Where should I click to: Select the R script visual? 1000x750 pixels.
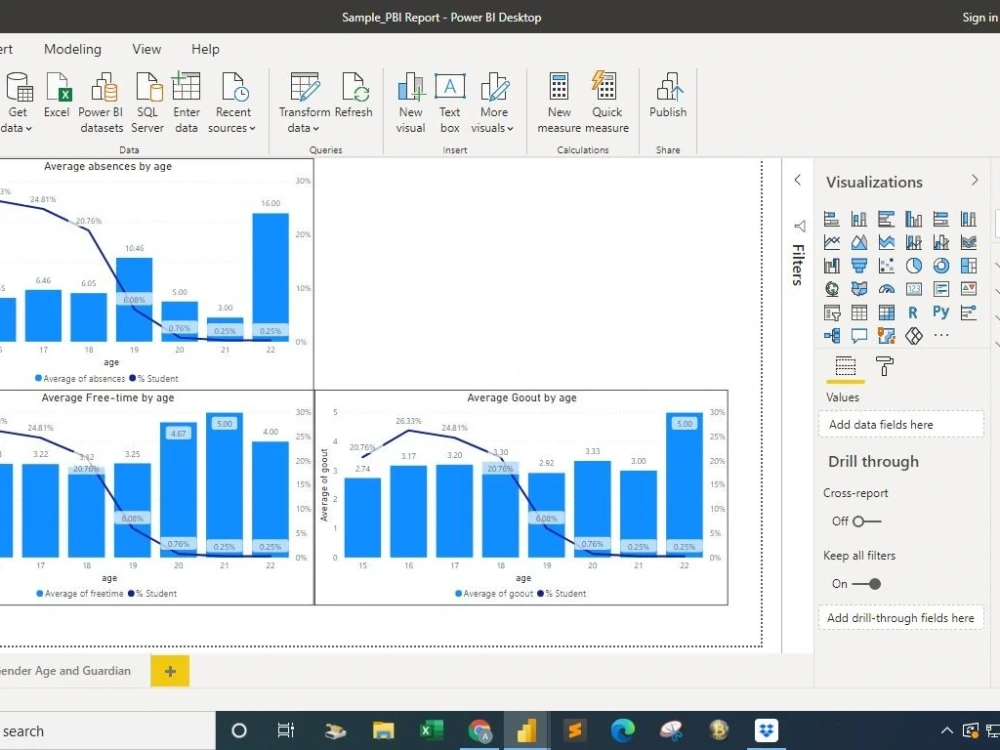[913, 312]
